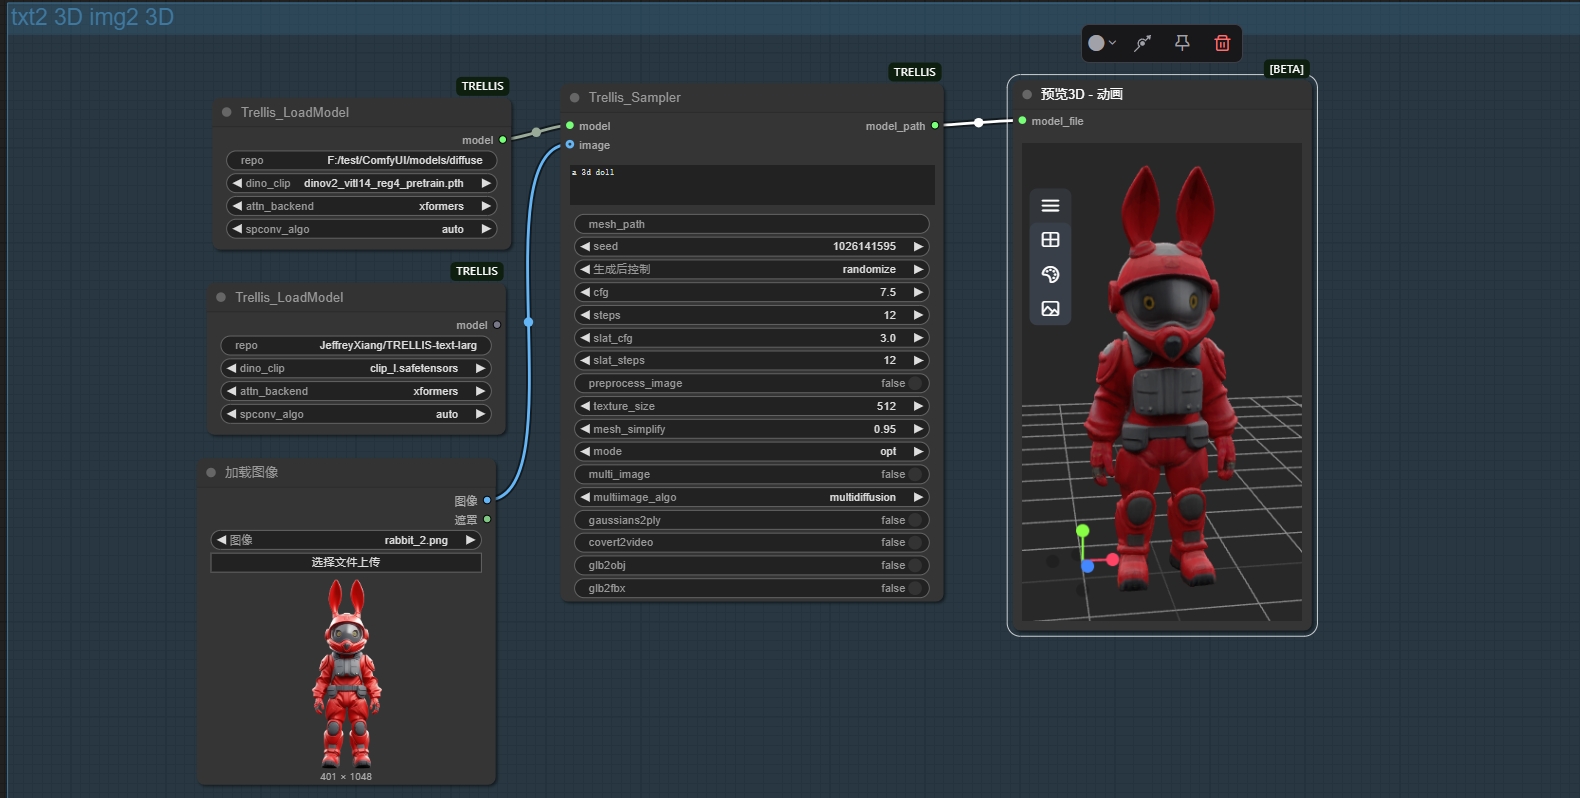Open the 3D preview hamburger menu
Image resolution: width=1580 pixels, height=798 pixels.
tap(1050, 206)
